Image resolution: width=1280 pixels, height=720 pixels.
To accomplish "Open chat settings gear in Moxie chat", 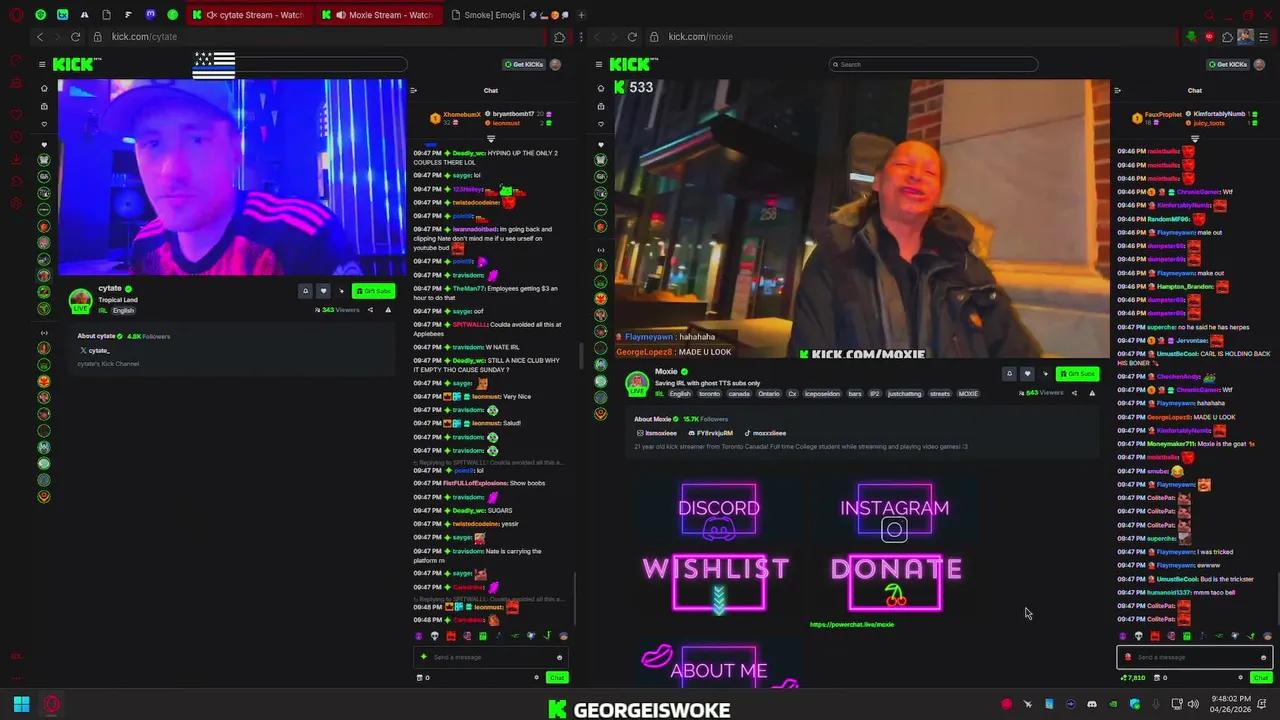I will (x=1240, y=678).
